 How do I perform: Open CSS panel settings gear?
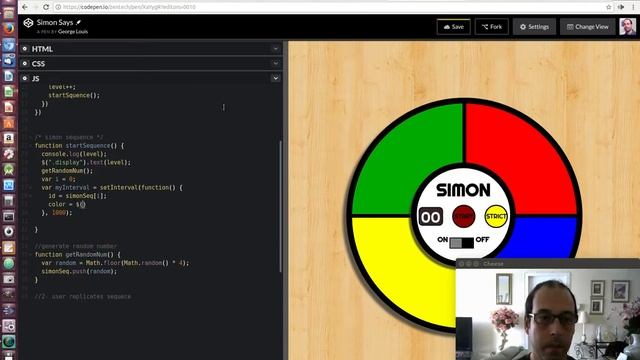[25, 63]
